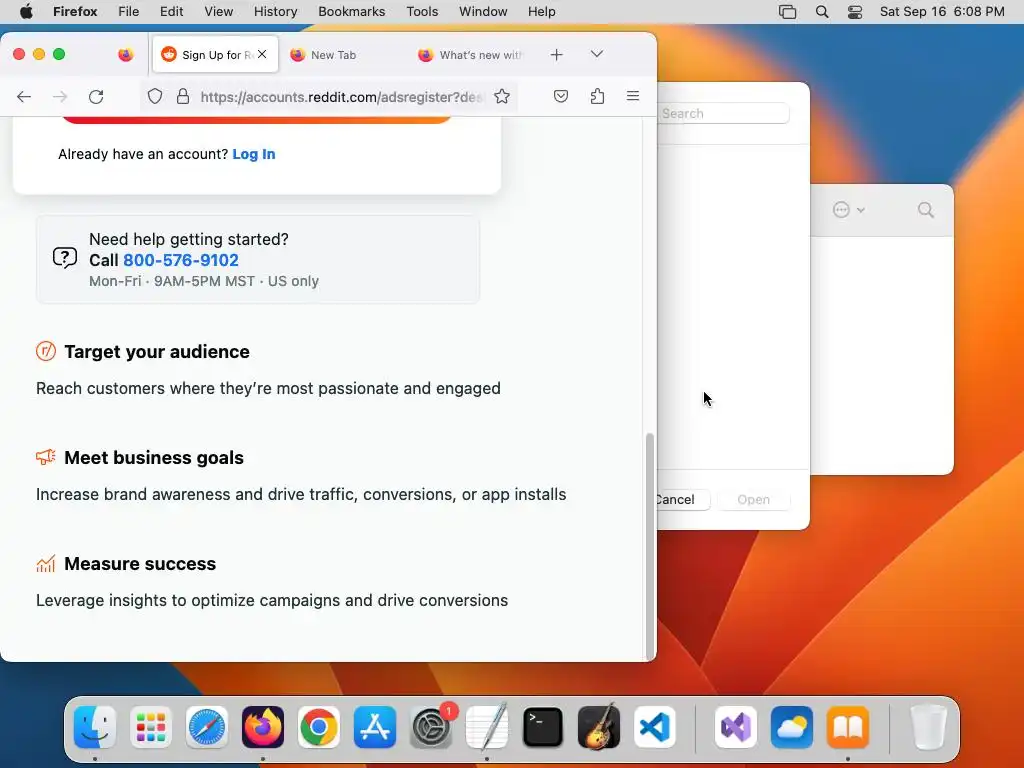Click the Firefox page vertical scrollbar

649,546
